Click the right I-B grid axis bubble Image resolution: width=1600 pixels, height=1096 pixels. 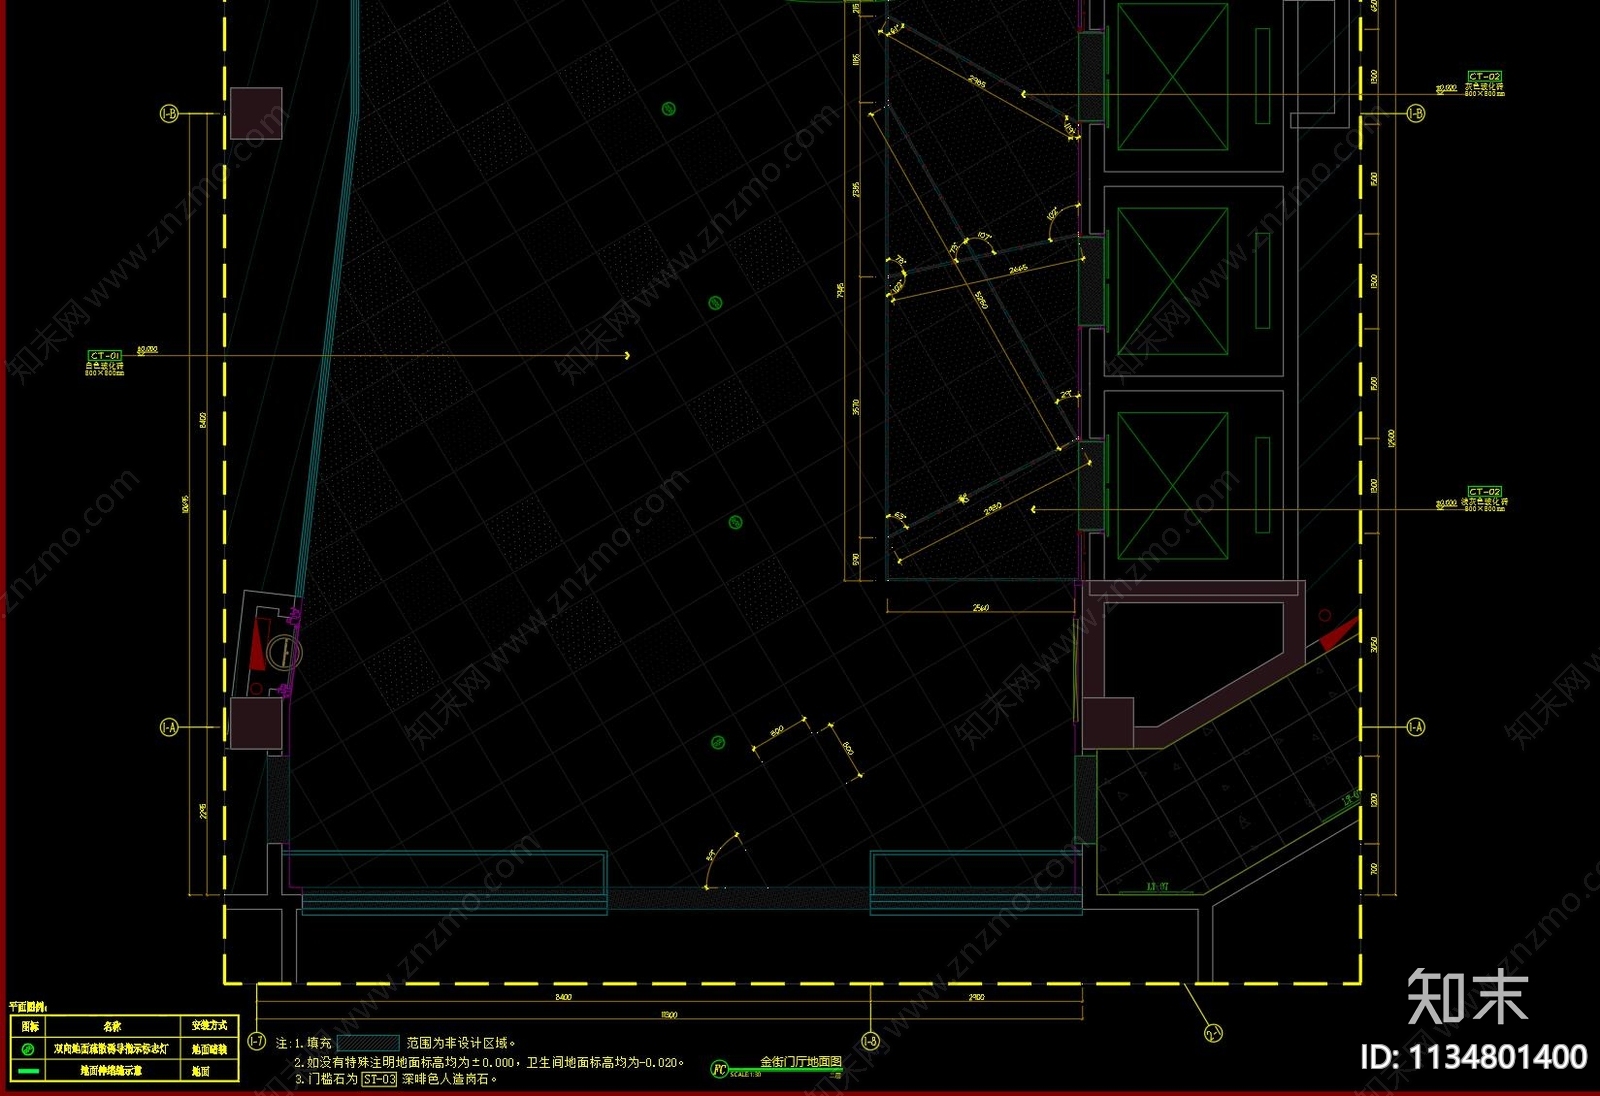1416,114
